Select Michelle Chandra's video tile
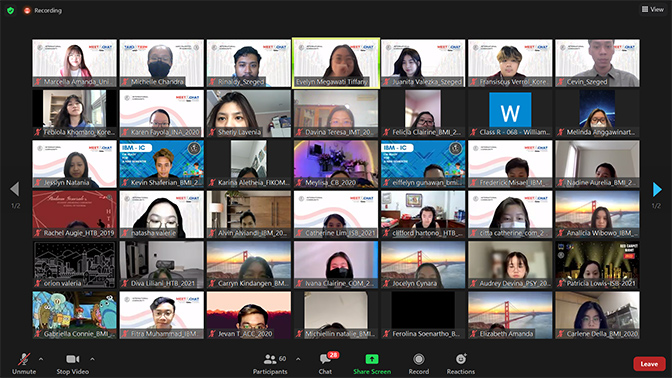 [162, 63]
